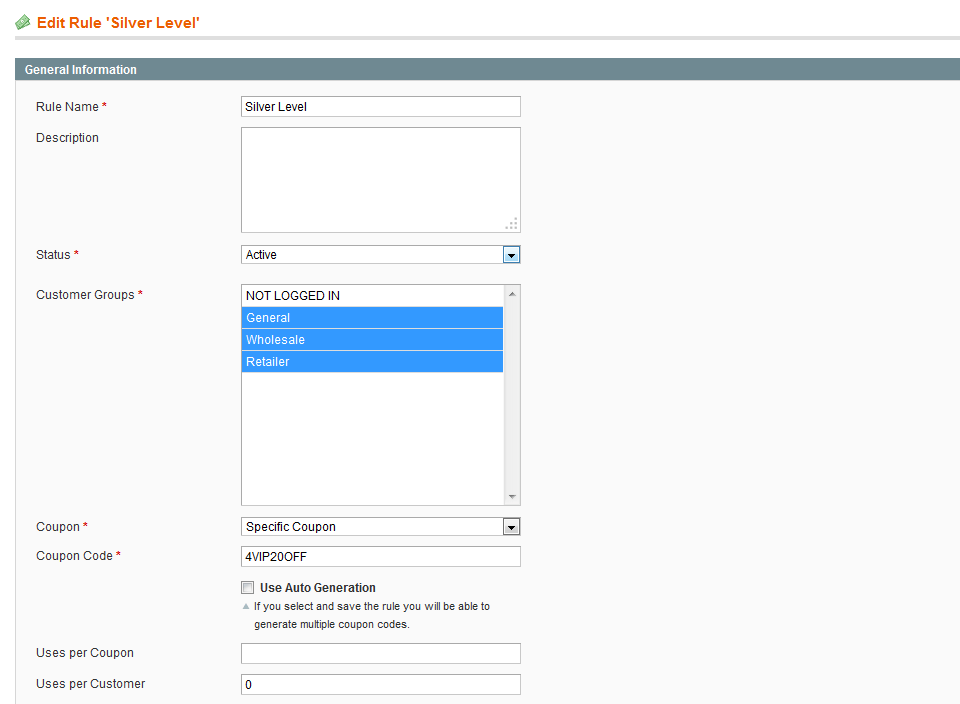The height and width of the screenshot is (704, 960).
Task: Select General in Customer Groups list
Action: click(372, 318)
